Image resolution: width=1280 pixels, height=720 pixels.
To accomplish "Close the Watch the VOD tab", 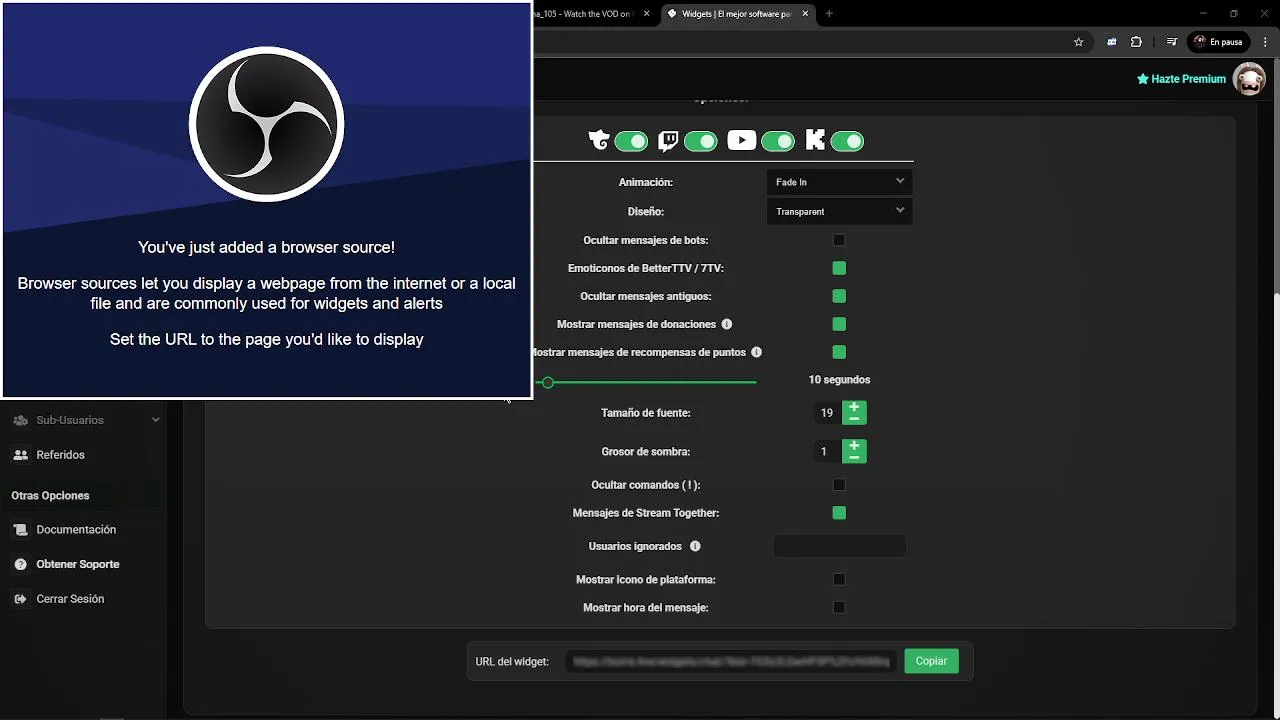I will click(x=646, y=14).
